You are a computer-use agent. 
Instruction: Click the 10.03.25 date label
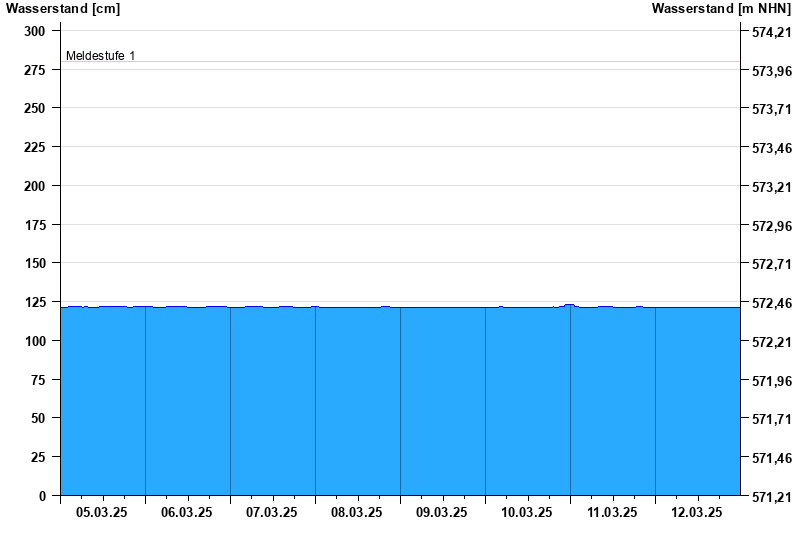coord(527,512)
